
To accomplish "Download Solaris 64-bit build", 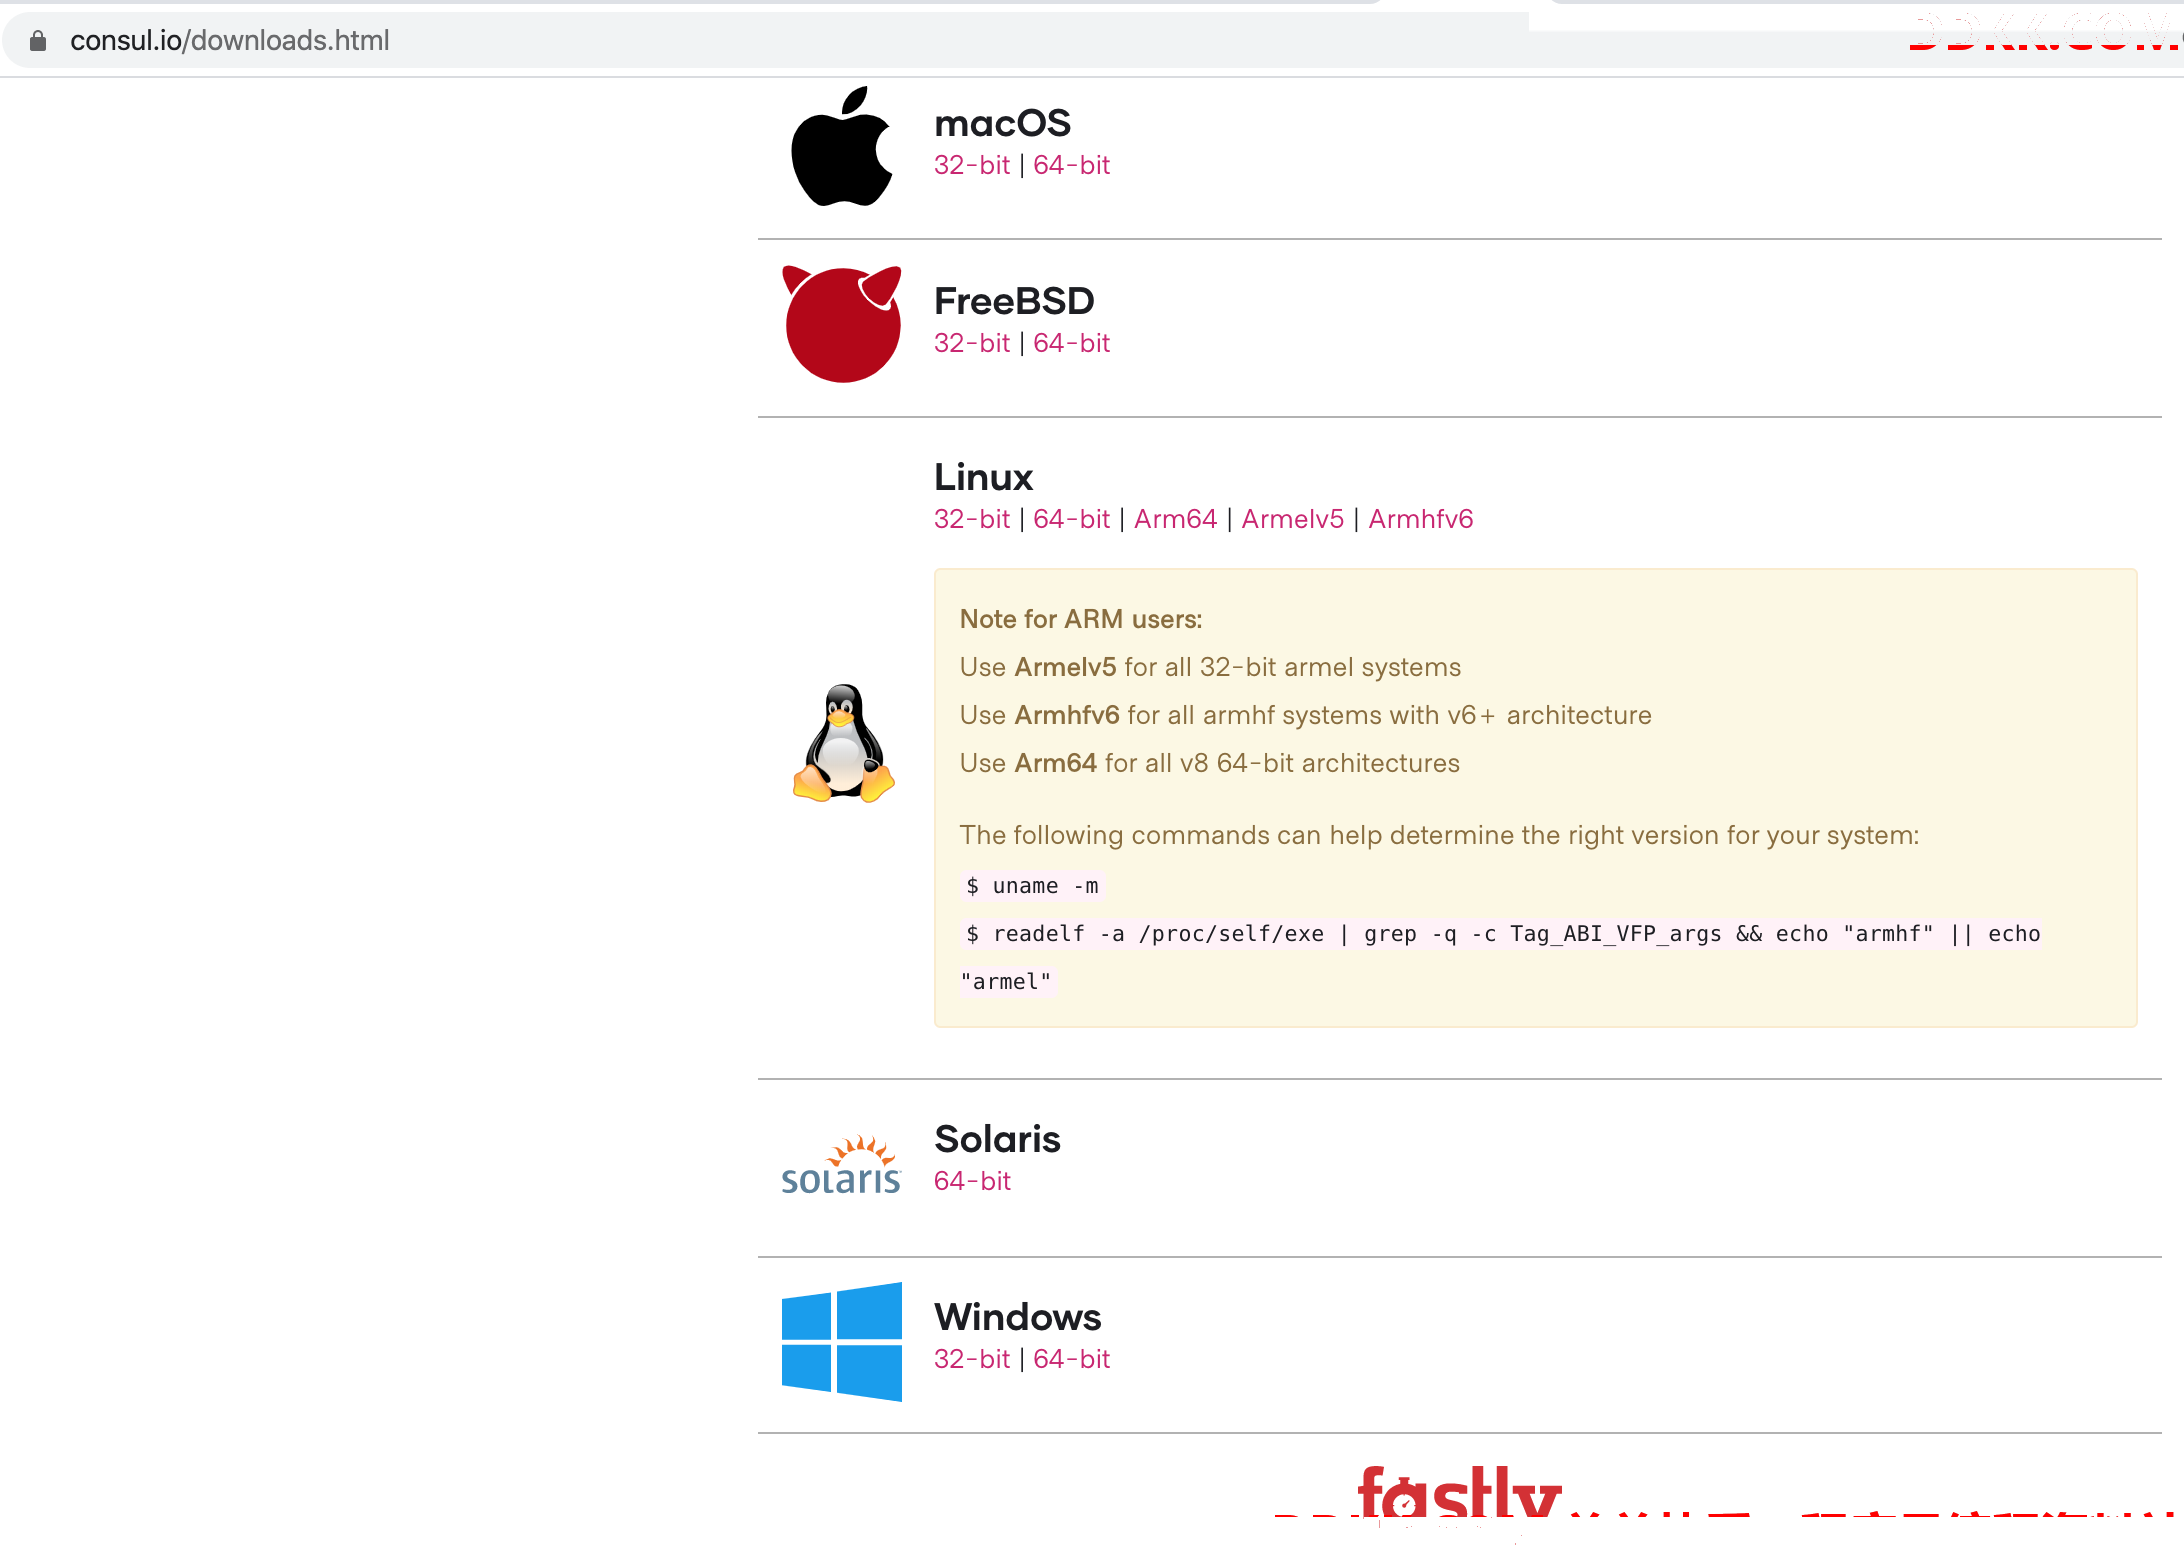I will click(x=971, y=1181).
